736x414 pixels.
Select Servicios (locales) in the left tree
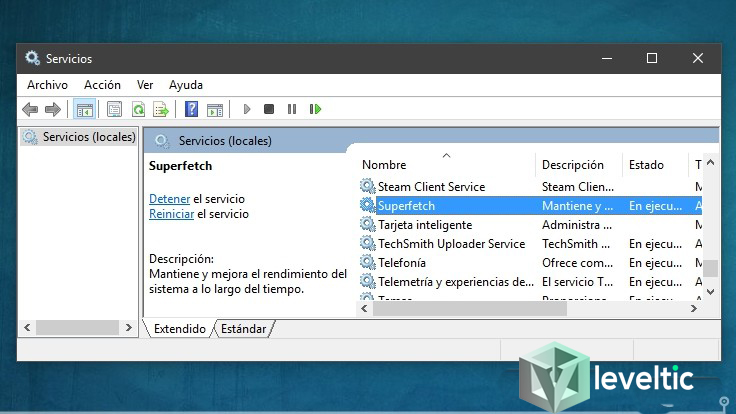click(x=88, y=137)
